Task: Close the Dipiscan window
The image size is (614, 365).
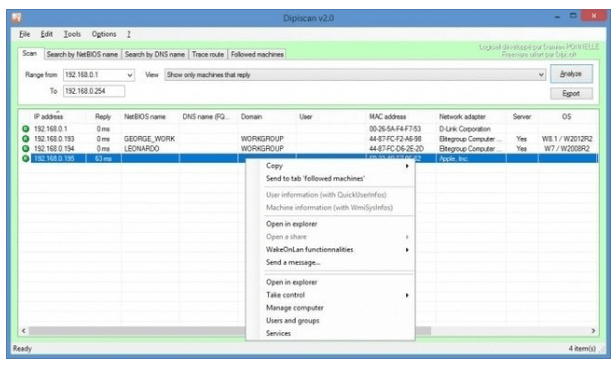Action: tap(593, 16)
